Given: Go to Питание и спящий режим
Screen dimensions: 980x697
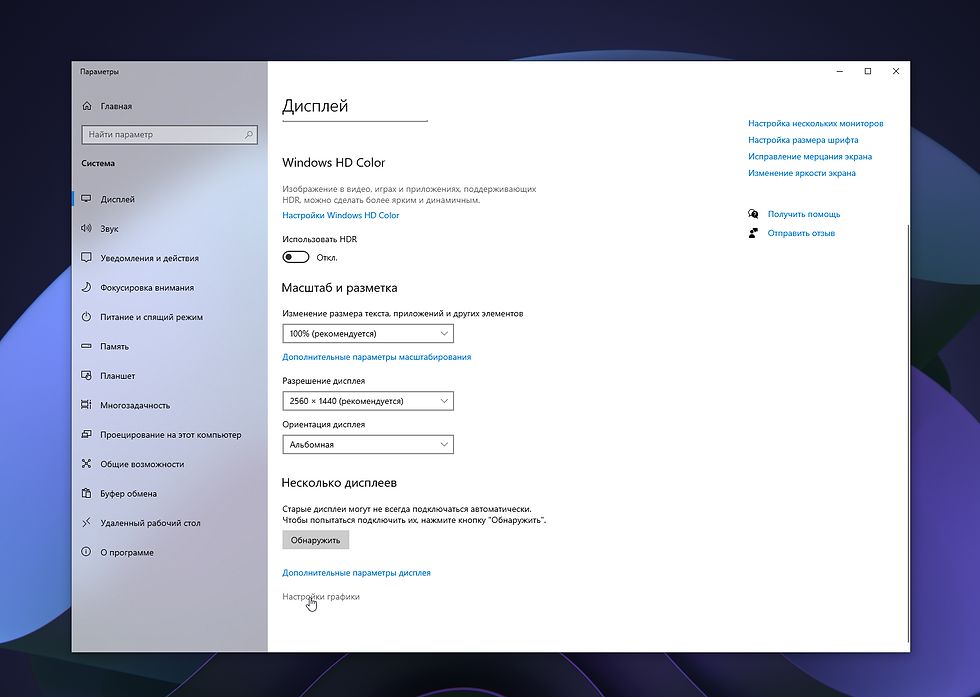Looking at the screenshot, I should pos(151,317).
